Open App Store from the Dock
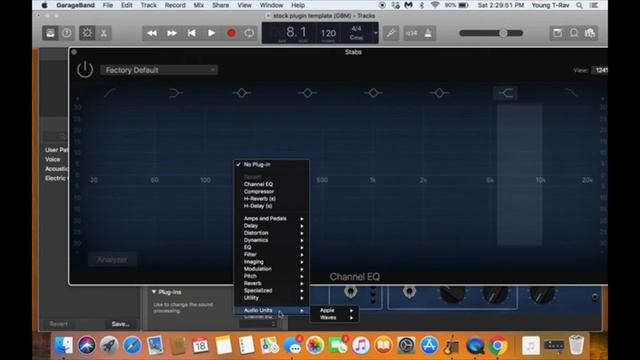The image size is (640, 360). tap(429, 346)
